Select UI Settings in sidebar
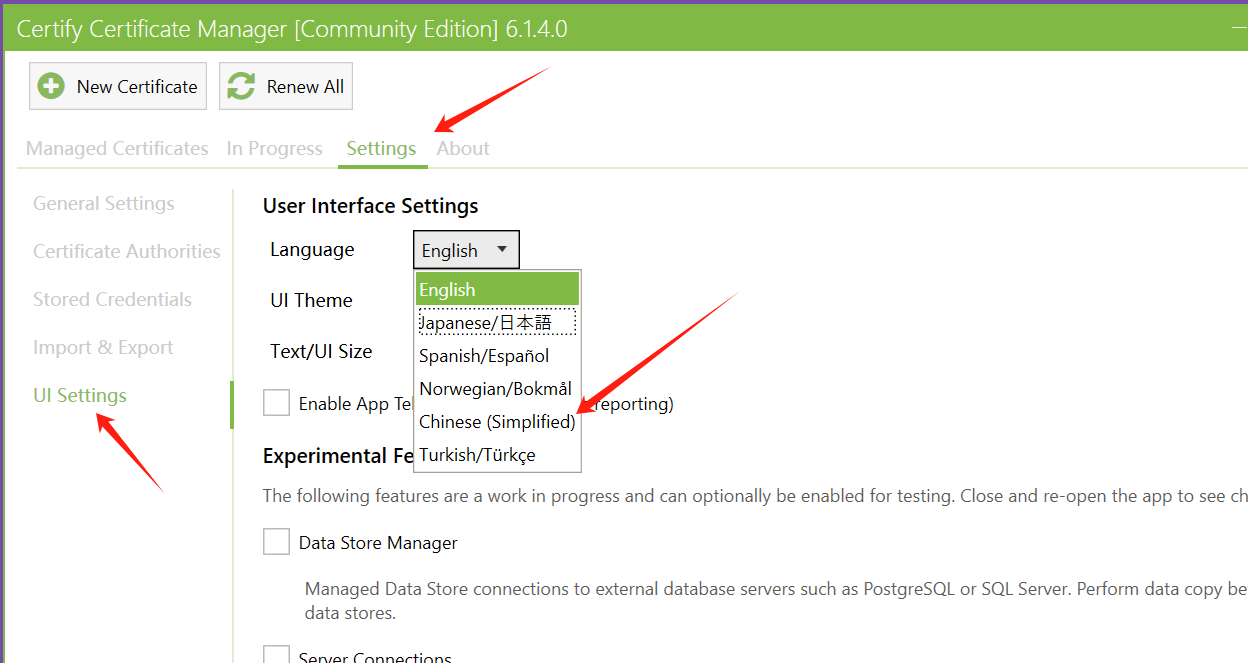This screenshot has width=1248, height=663. [80, 395]
